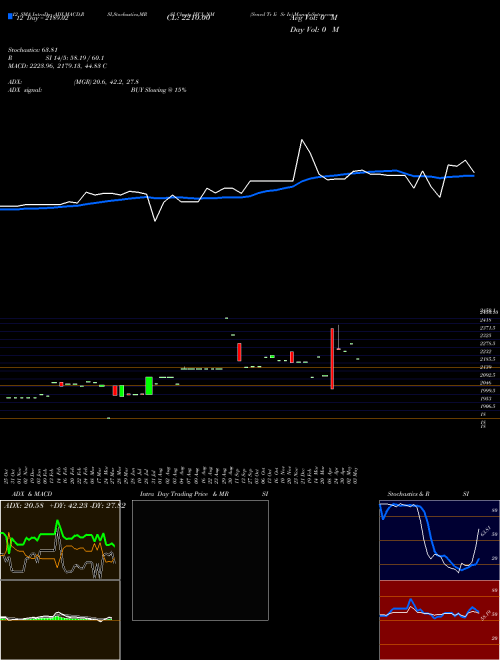
Task: Click the large green candlestick in mid chart
Action: 149,386
